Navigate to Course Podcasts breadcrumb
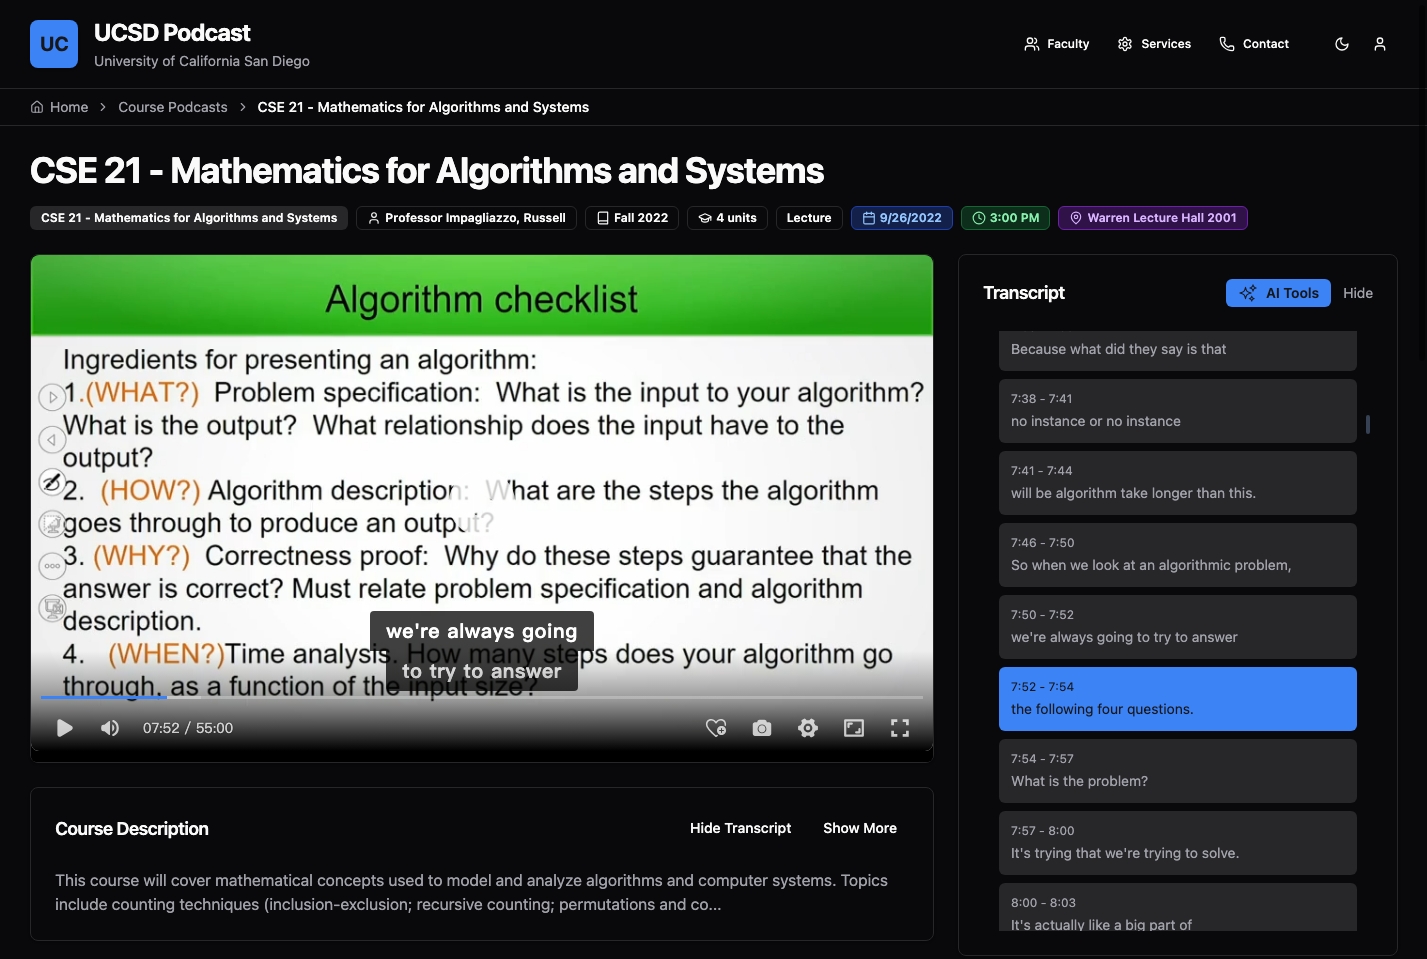The width and height of the screenshot is (1427, 959). click(173, 107)
